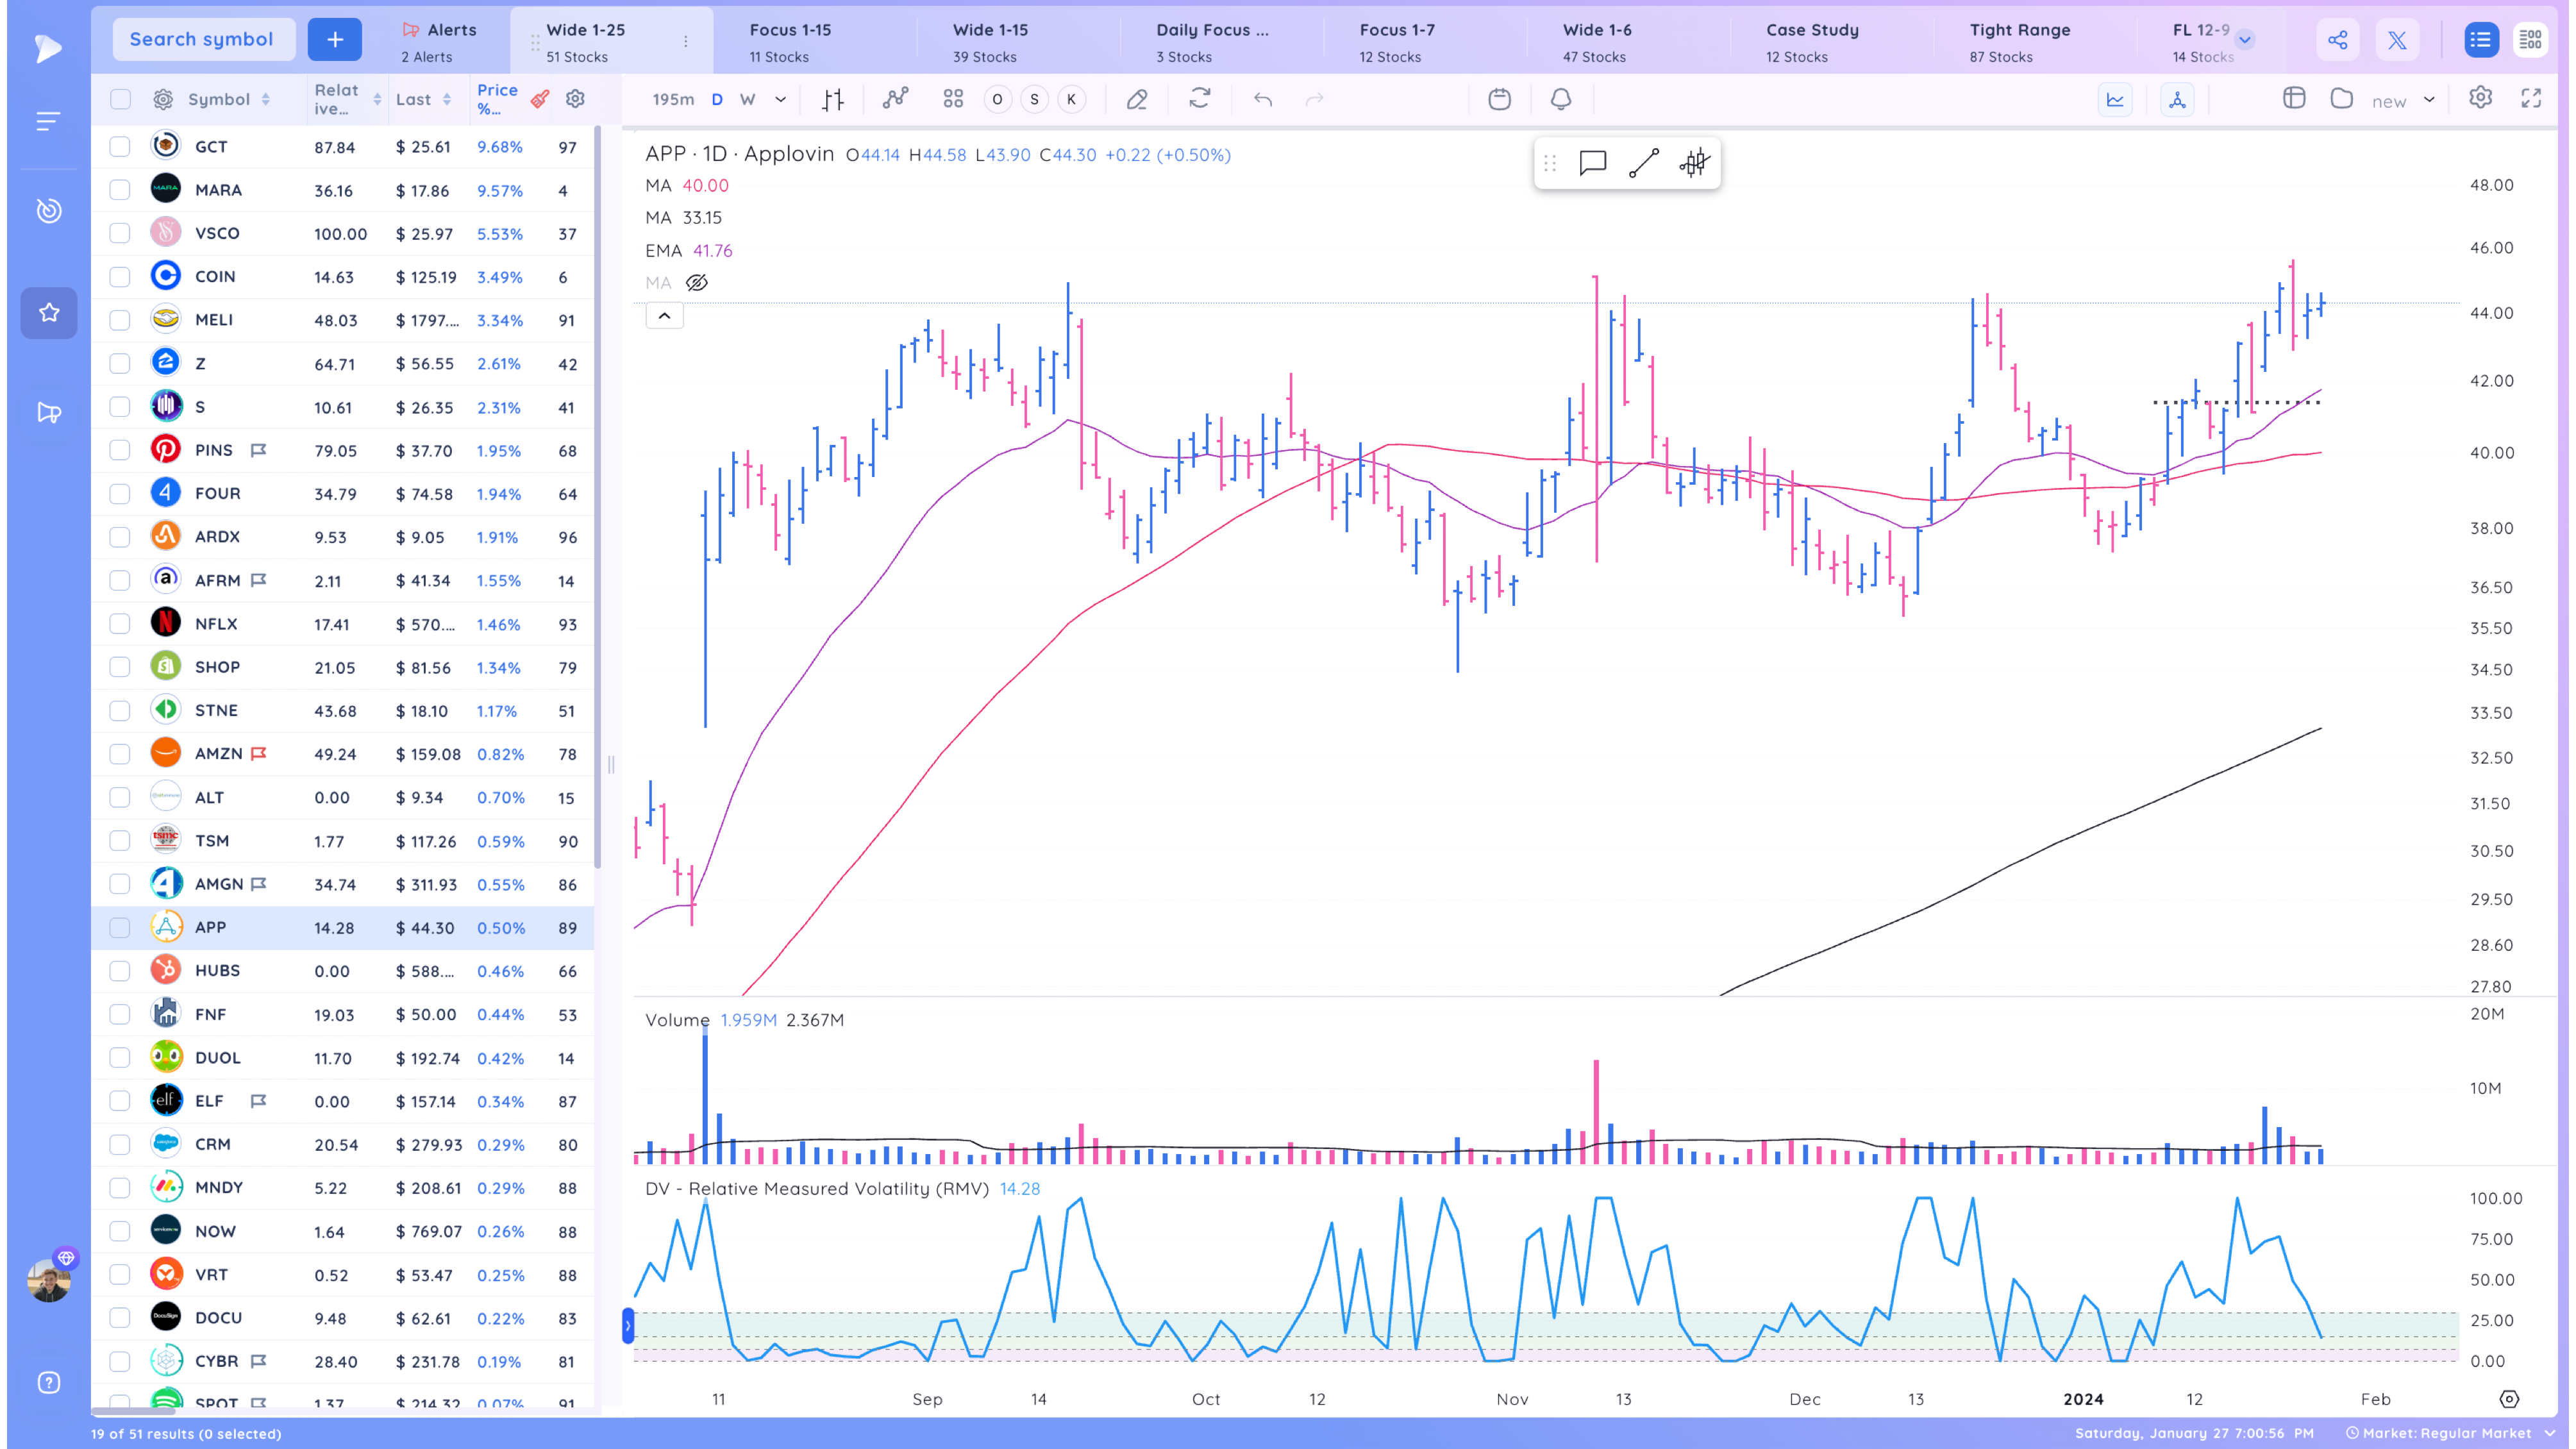Open the help question mark icon
Screen dimensions: 2576x1449
48,1383
